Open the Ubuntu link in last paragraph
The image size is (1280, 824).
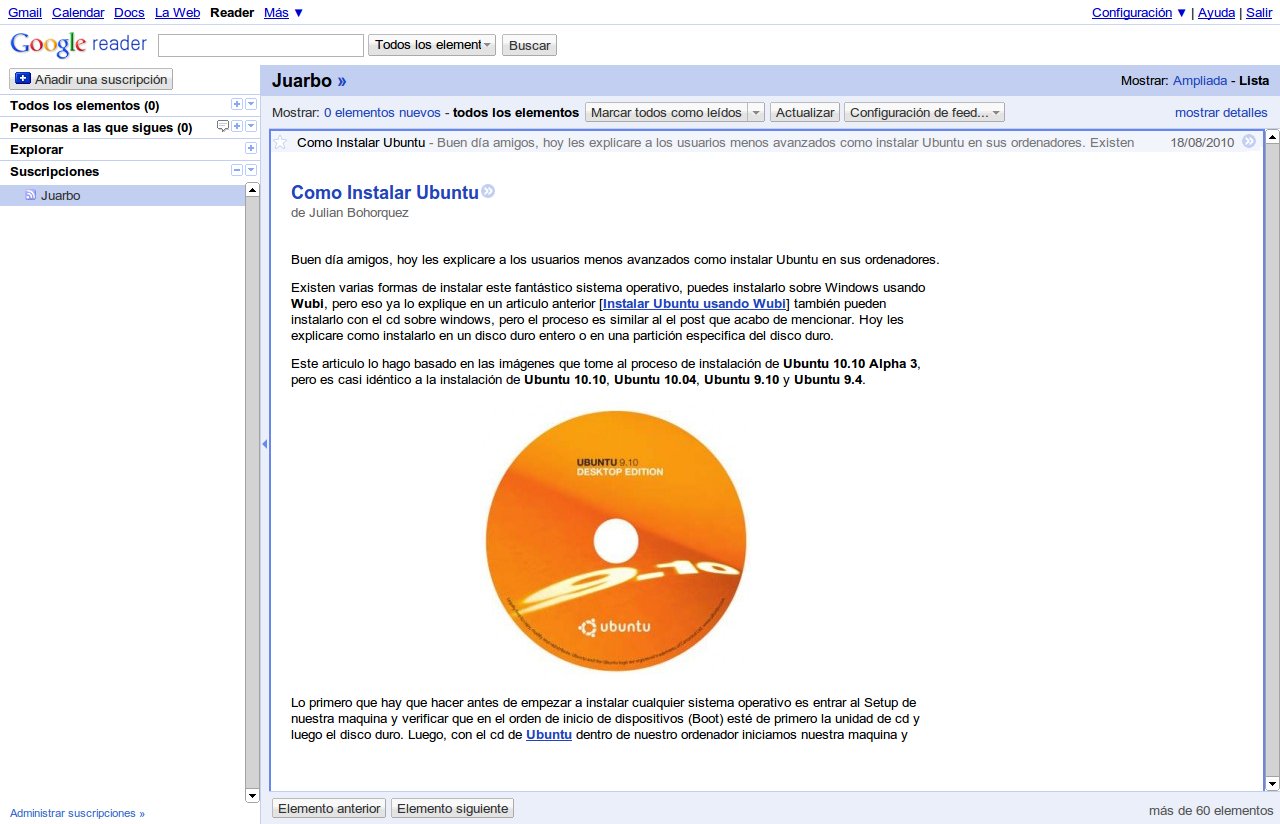point(549,735)
